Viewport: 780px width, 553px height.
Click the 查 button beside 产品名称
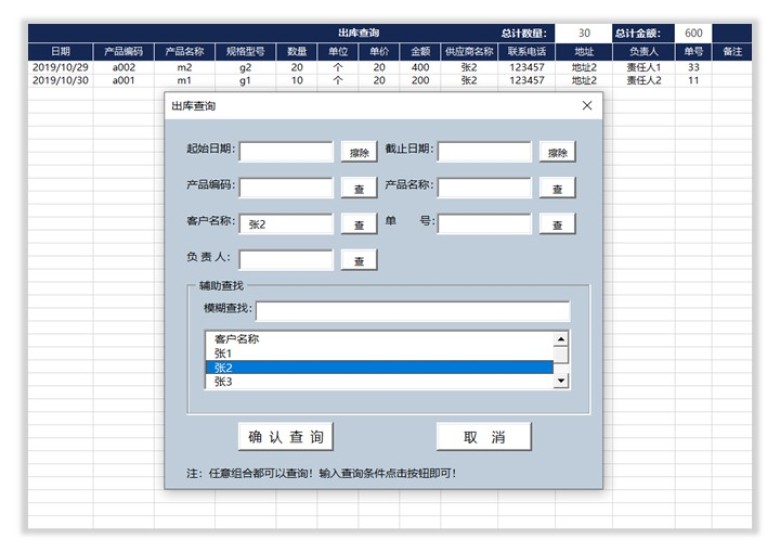pos(557,188)
